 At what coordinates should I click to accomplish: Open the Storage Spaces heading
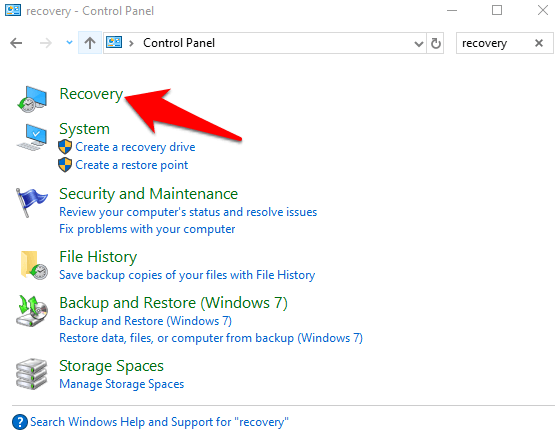(111, 366)
